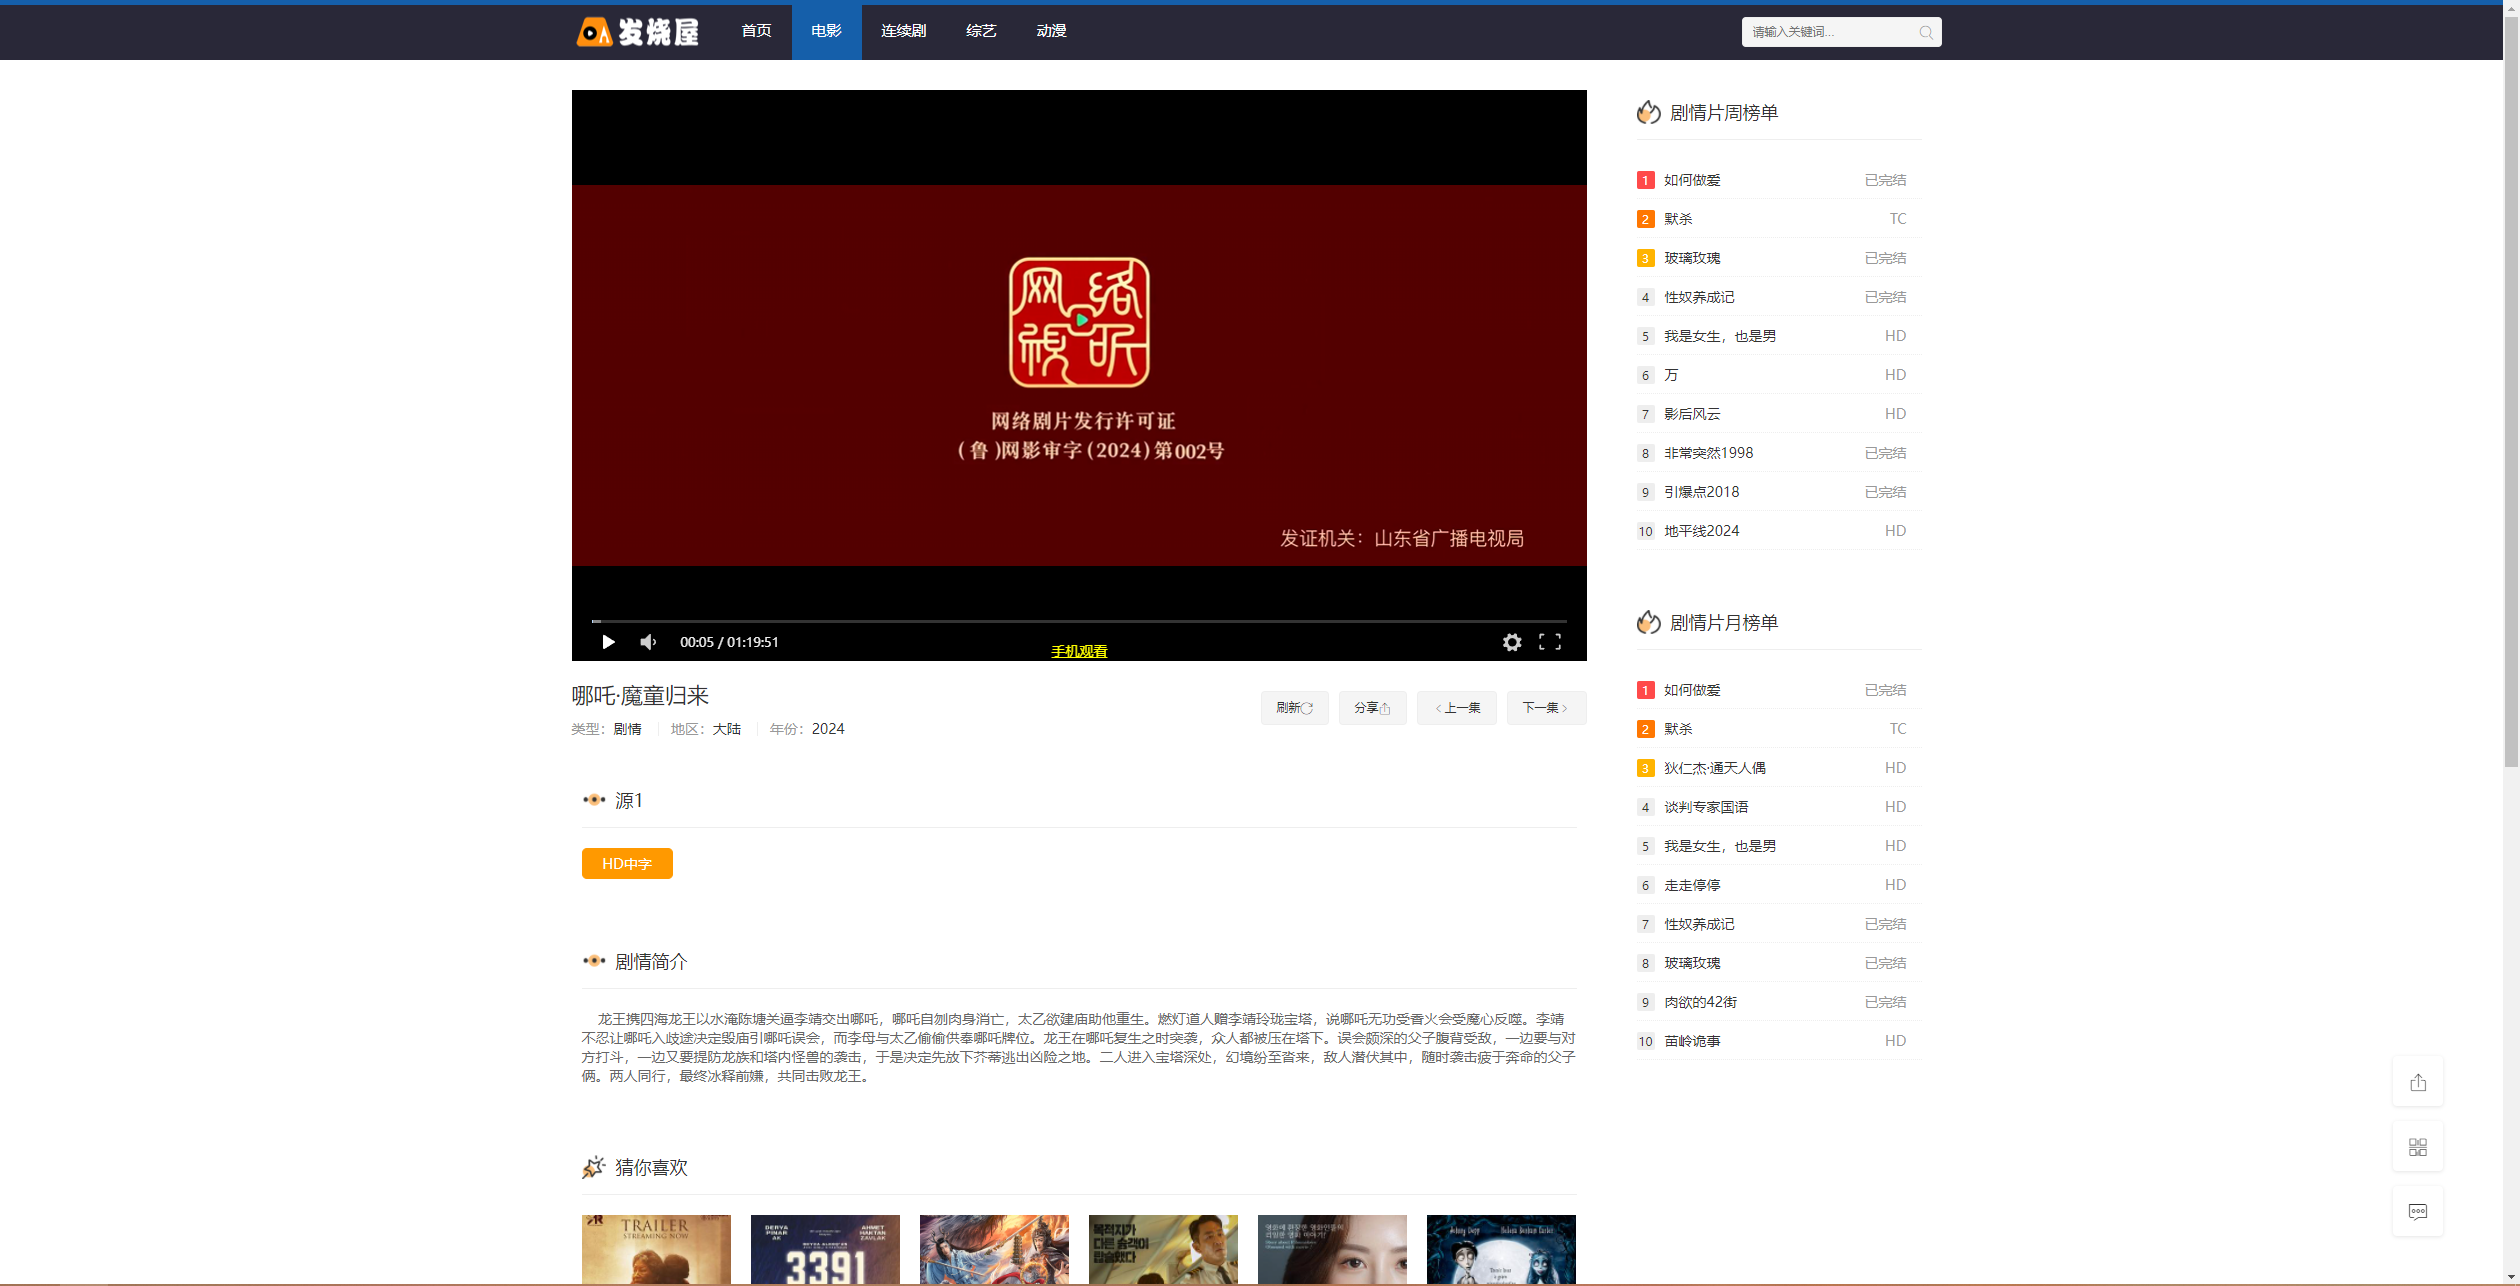Open the floating comment bubble icon
This screenshot has width=2520, height=1286.
coord(2418,1212)
